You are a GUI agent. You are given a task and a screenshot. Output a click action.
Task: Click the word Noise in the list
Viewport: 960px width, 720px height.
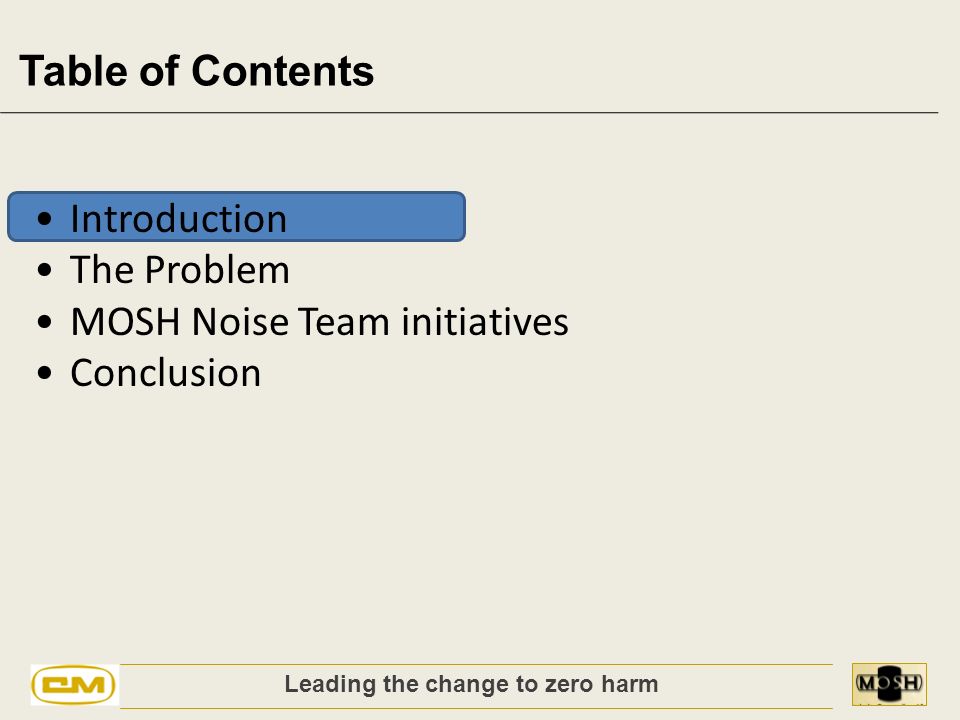tap(240, 321)
